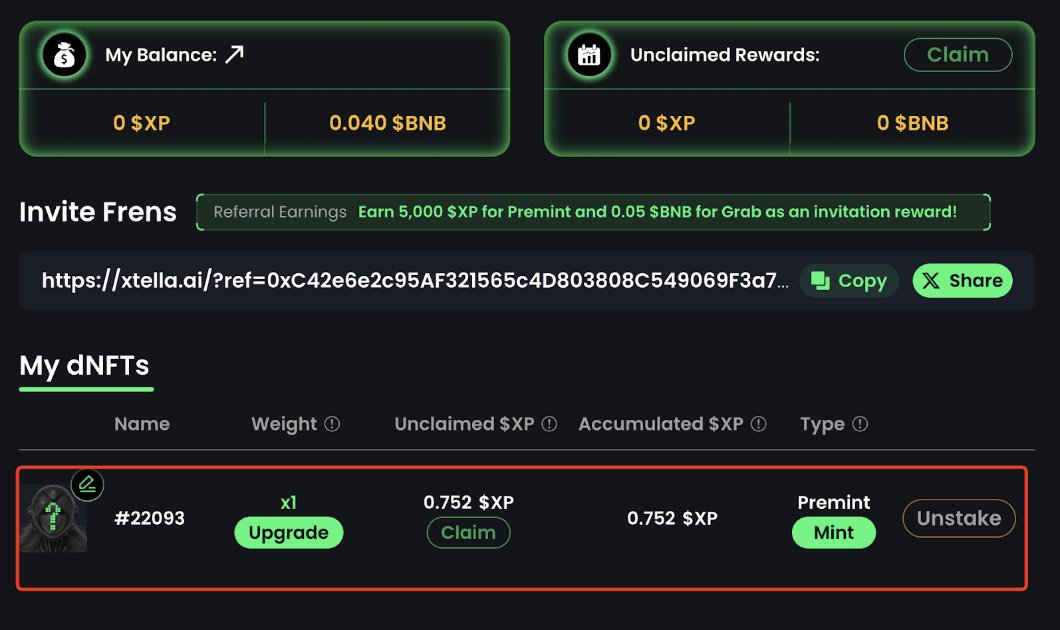Click the edit pencil icon on dNFT avatar
The height and width of the screenshot is (630, 1060).
point(88,486)
